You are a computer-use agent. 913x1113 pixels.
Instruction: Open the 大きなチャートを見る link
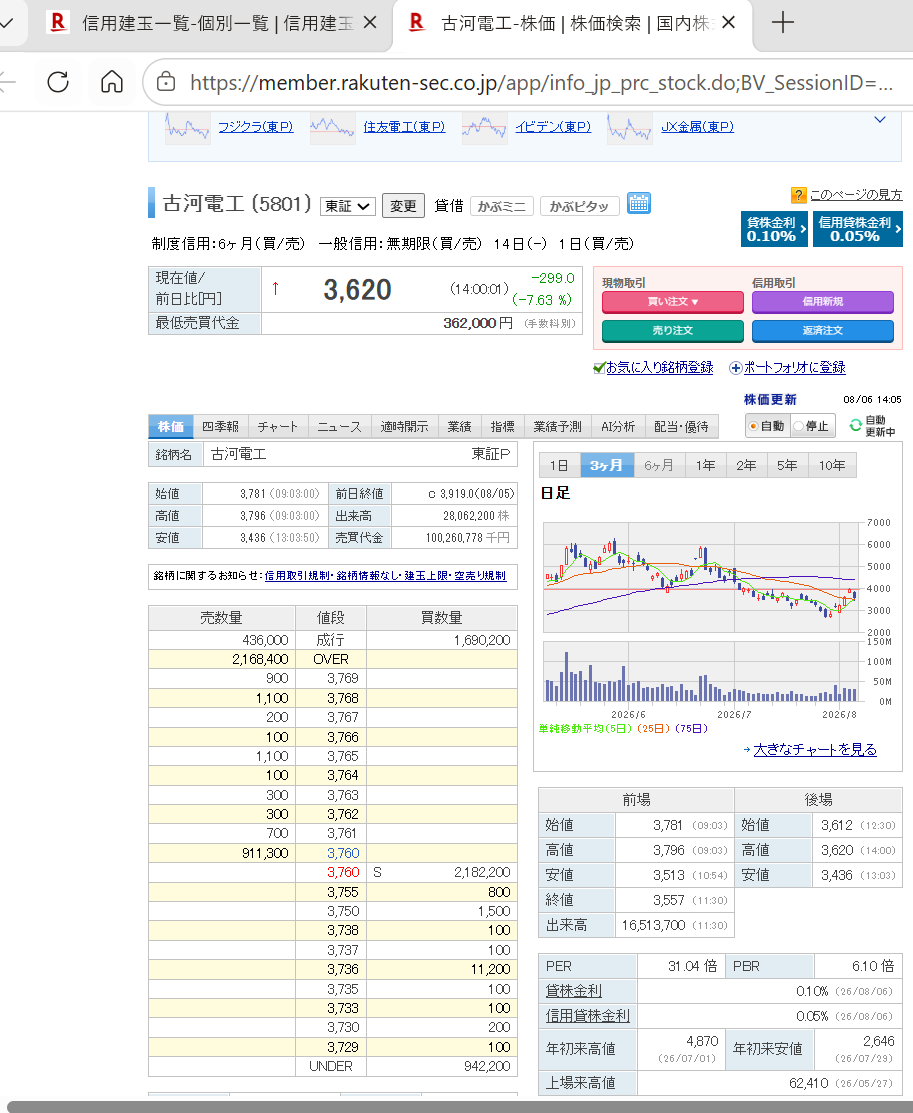[815, 750]
